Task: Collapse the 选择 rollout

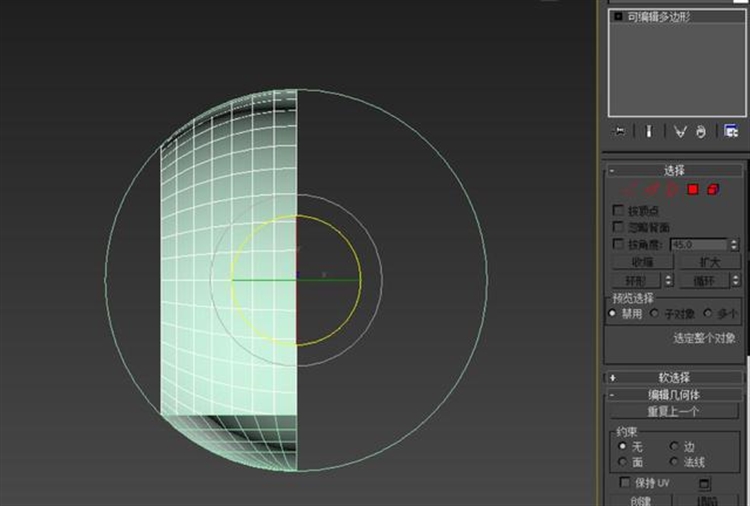Action: [x=674, y=170]
